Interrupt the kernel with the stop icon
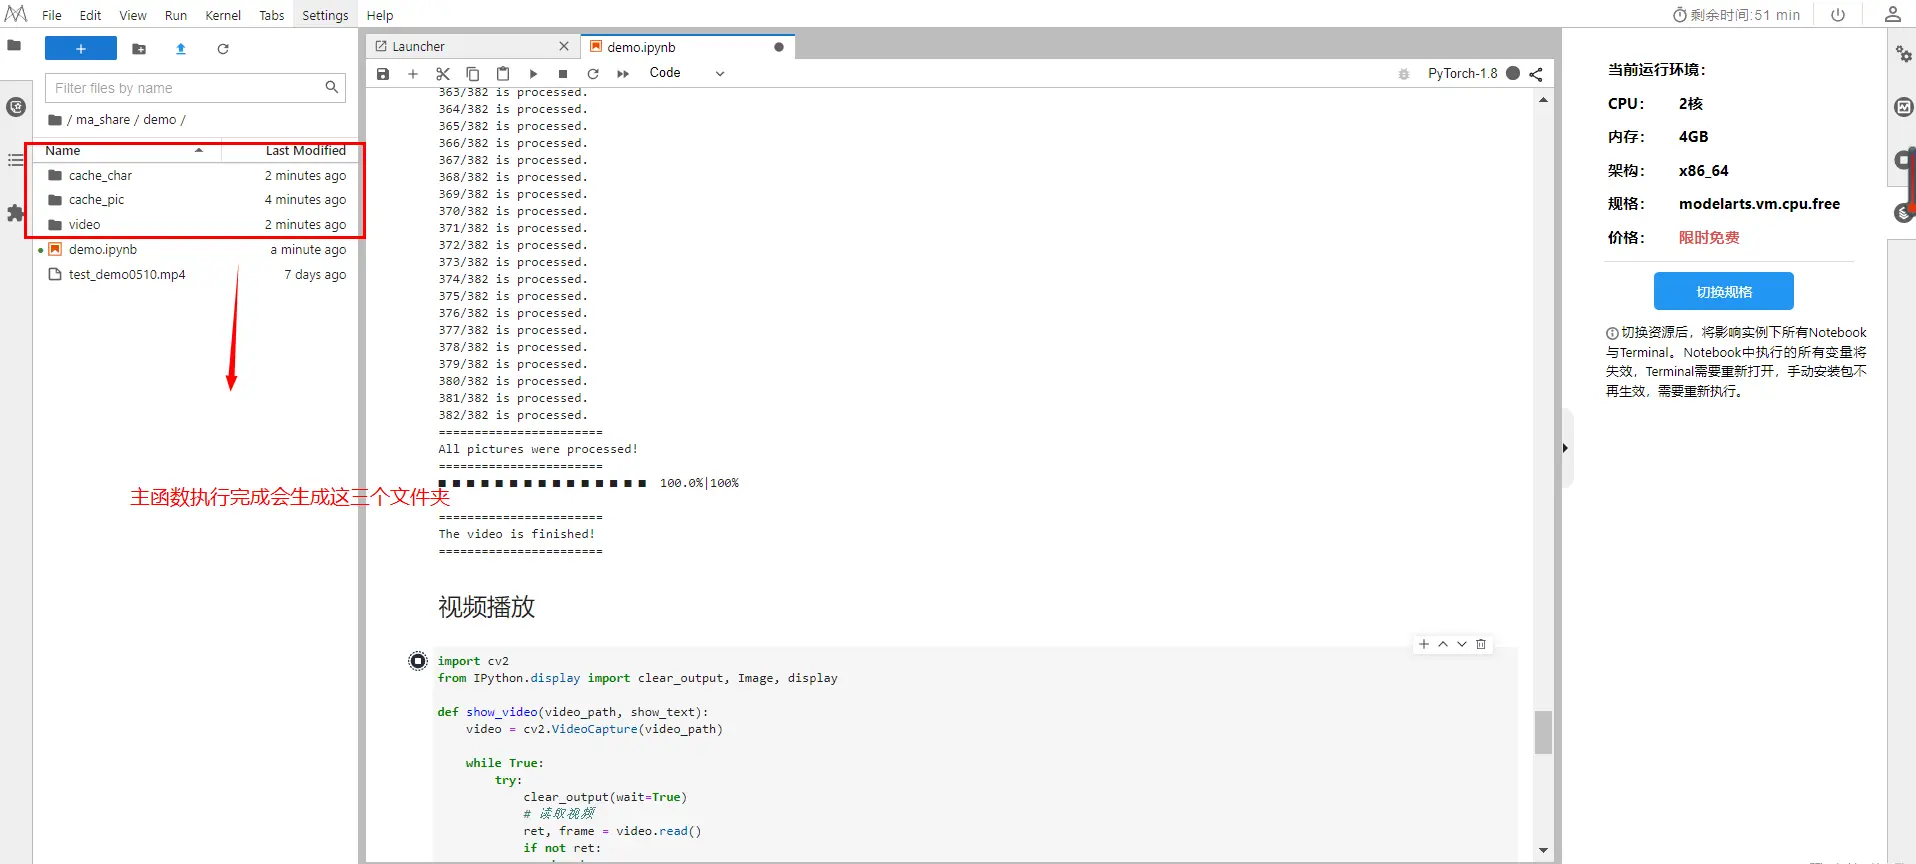 pyautogui.click(x=563, y=74)
